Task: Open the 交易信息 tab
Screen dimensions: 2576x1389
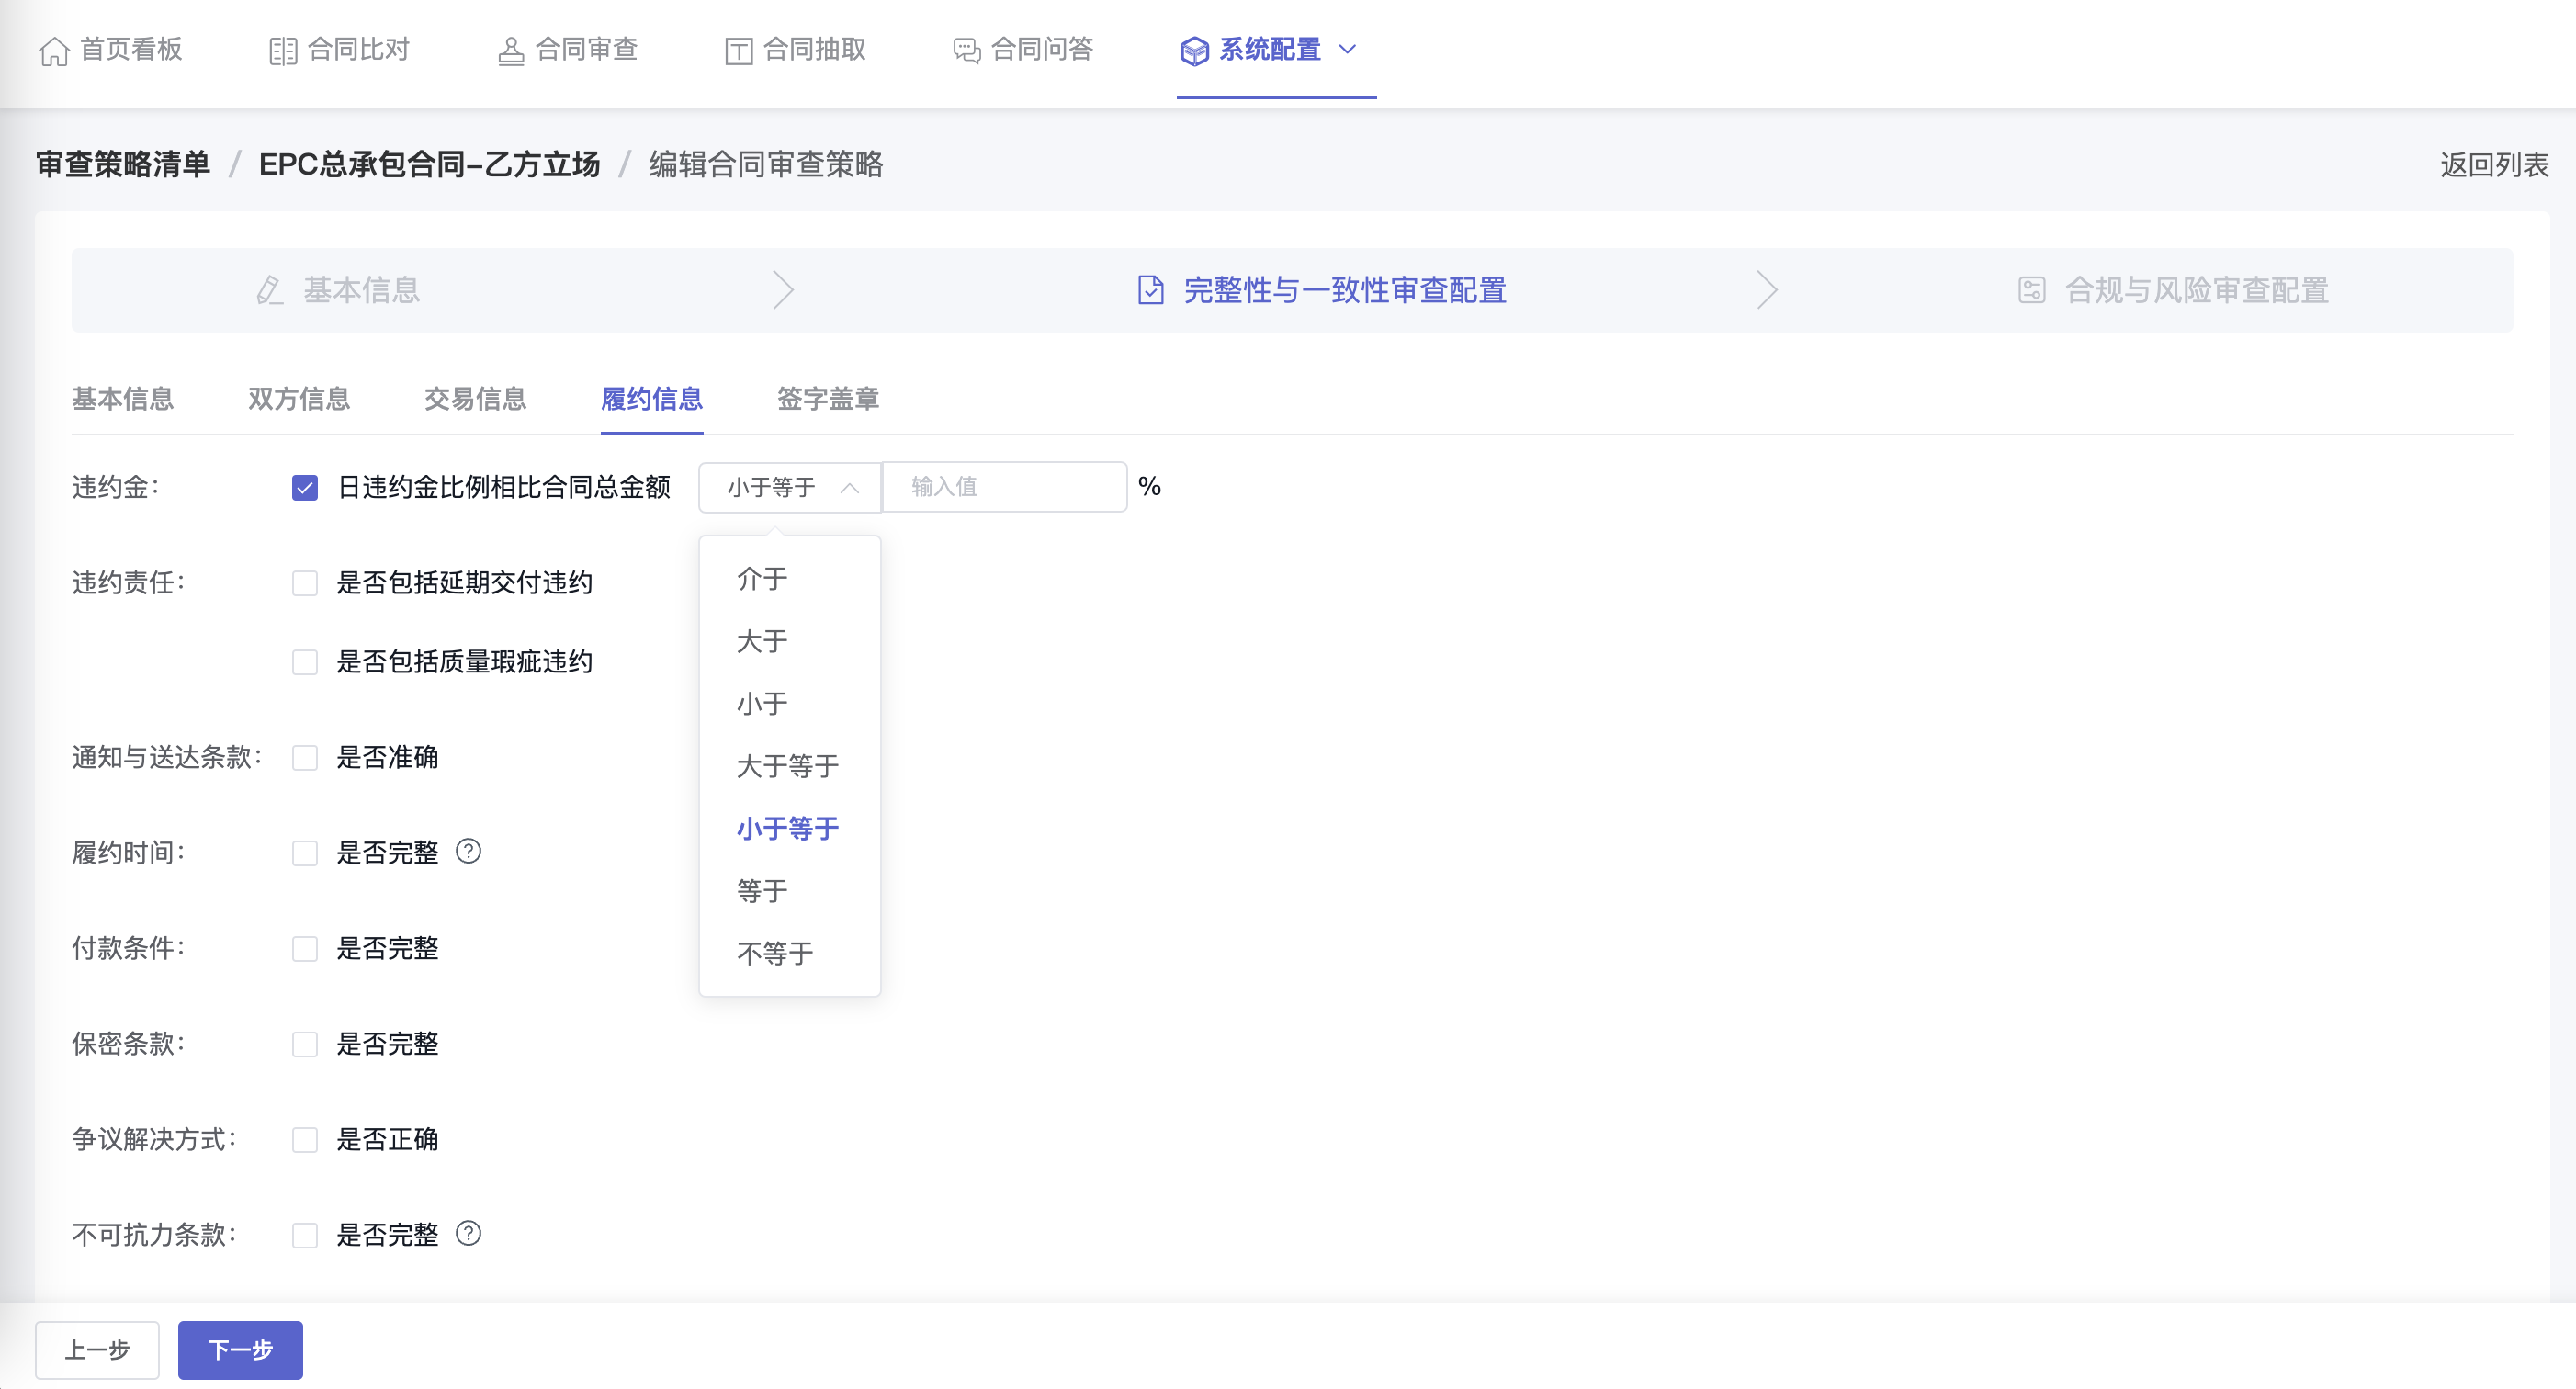Action: coord(475,399)
